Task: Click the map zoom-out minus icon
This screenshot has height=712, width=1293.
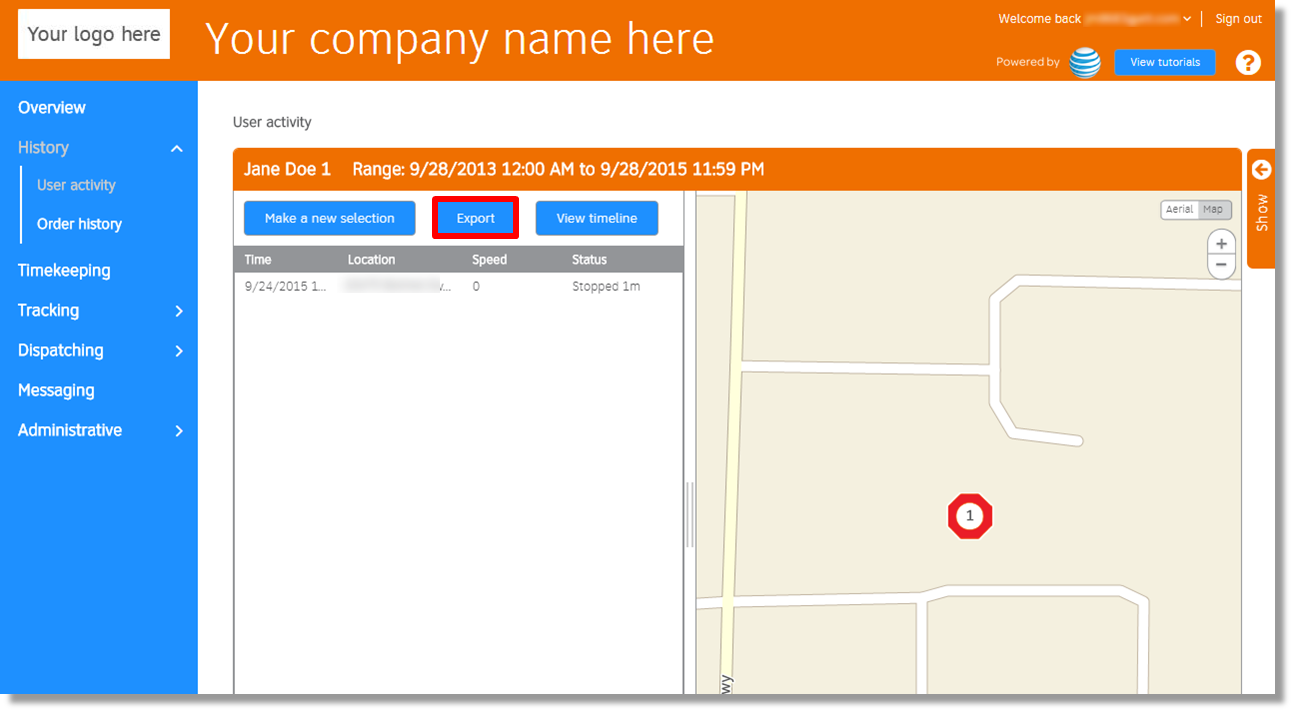Action: (x=1221, y=264)
